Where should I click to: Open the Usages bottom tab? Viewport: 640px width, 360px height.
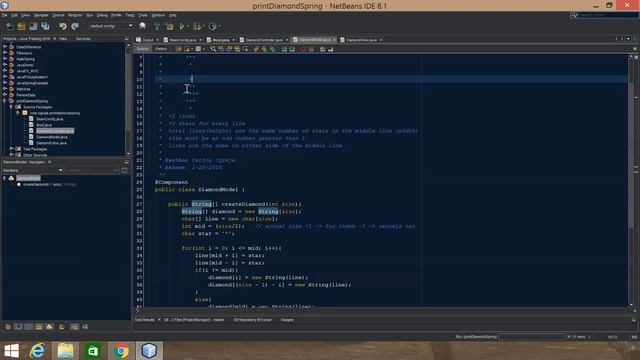287,320
